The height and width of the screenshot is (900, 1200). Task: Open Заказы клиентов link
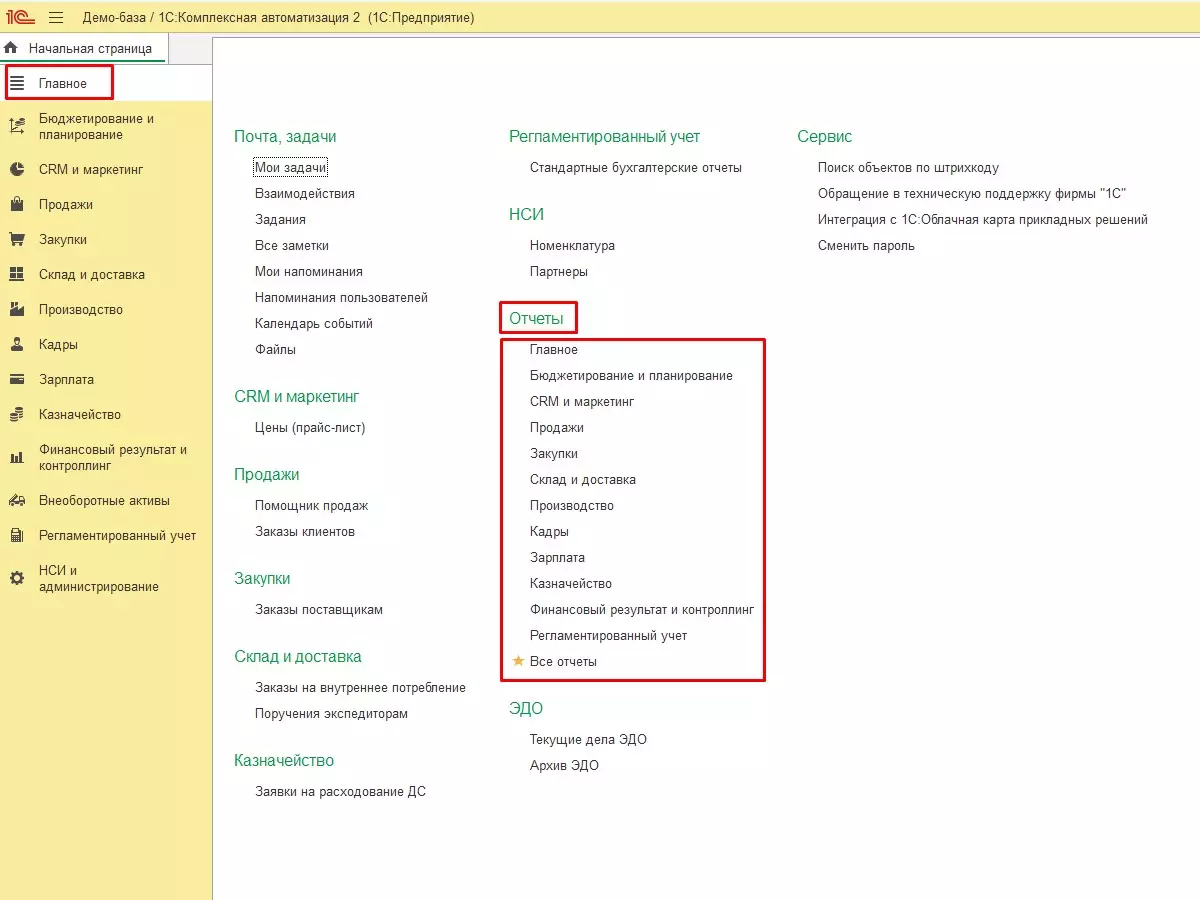tap(305, 532)
